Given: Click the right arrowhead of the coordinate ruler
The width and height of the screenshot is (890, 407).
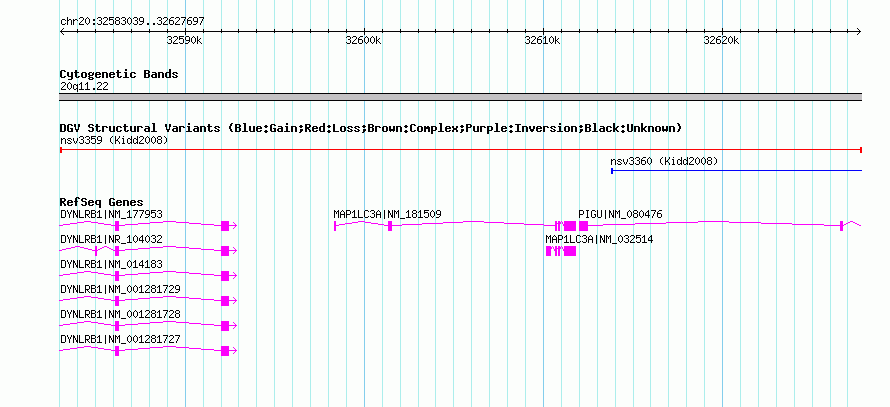Looking at the screenshot, I should (x=859, y=31).
